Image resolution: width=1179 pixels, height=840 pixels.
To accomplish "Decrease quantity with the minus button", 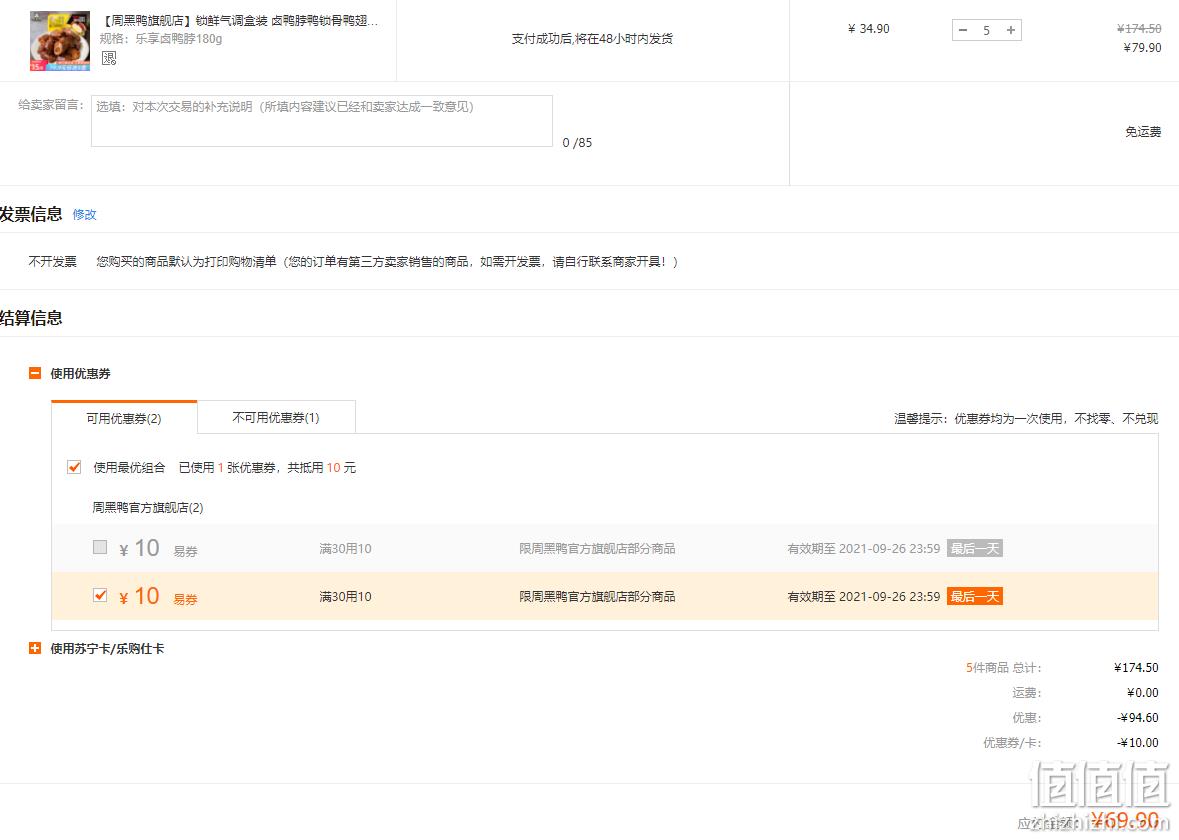I will click(963, 30).
